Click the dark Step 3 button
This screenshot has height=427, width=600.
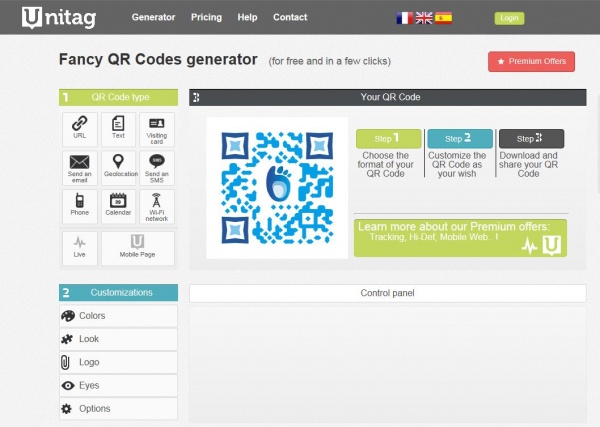[x=532, y=139]
